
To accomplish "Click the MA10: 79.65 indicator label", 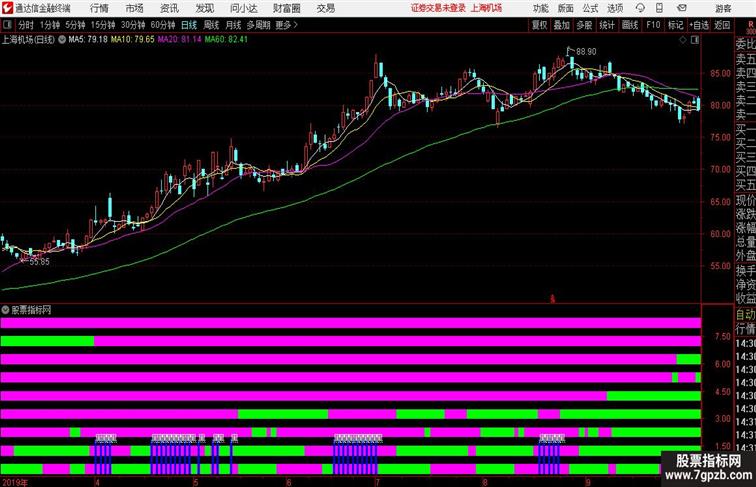I will click(133, 40).
